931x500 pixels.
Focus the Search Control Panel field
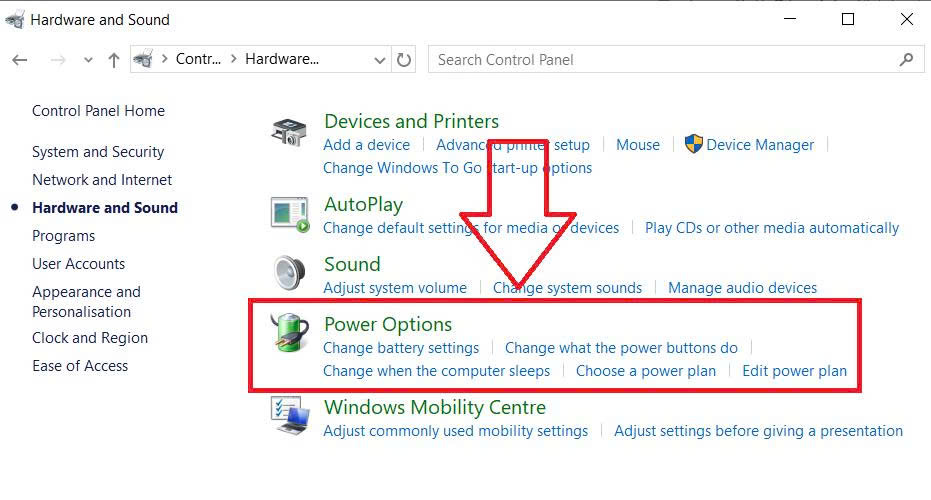tap(676, 59)
